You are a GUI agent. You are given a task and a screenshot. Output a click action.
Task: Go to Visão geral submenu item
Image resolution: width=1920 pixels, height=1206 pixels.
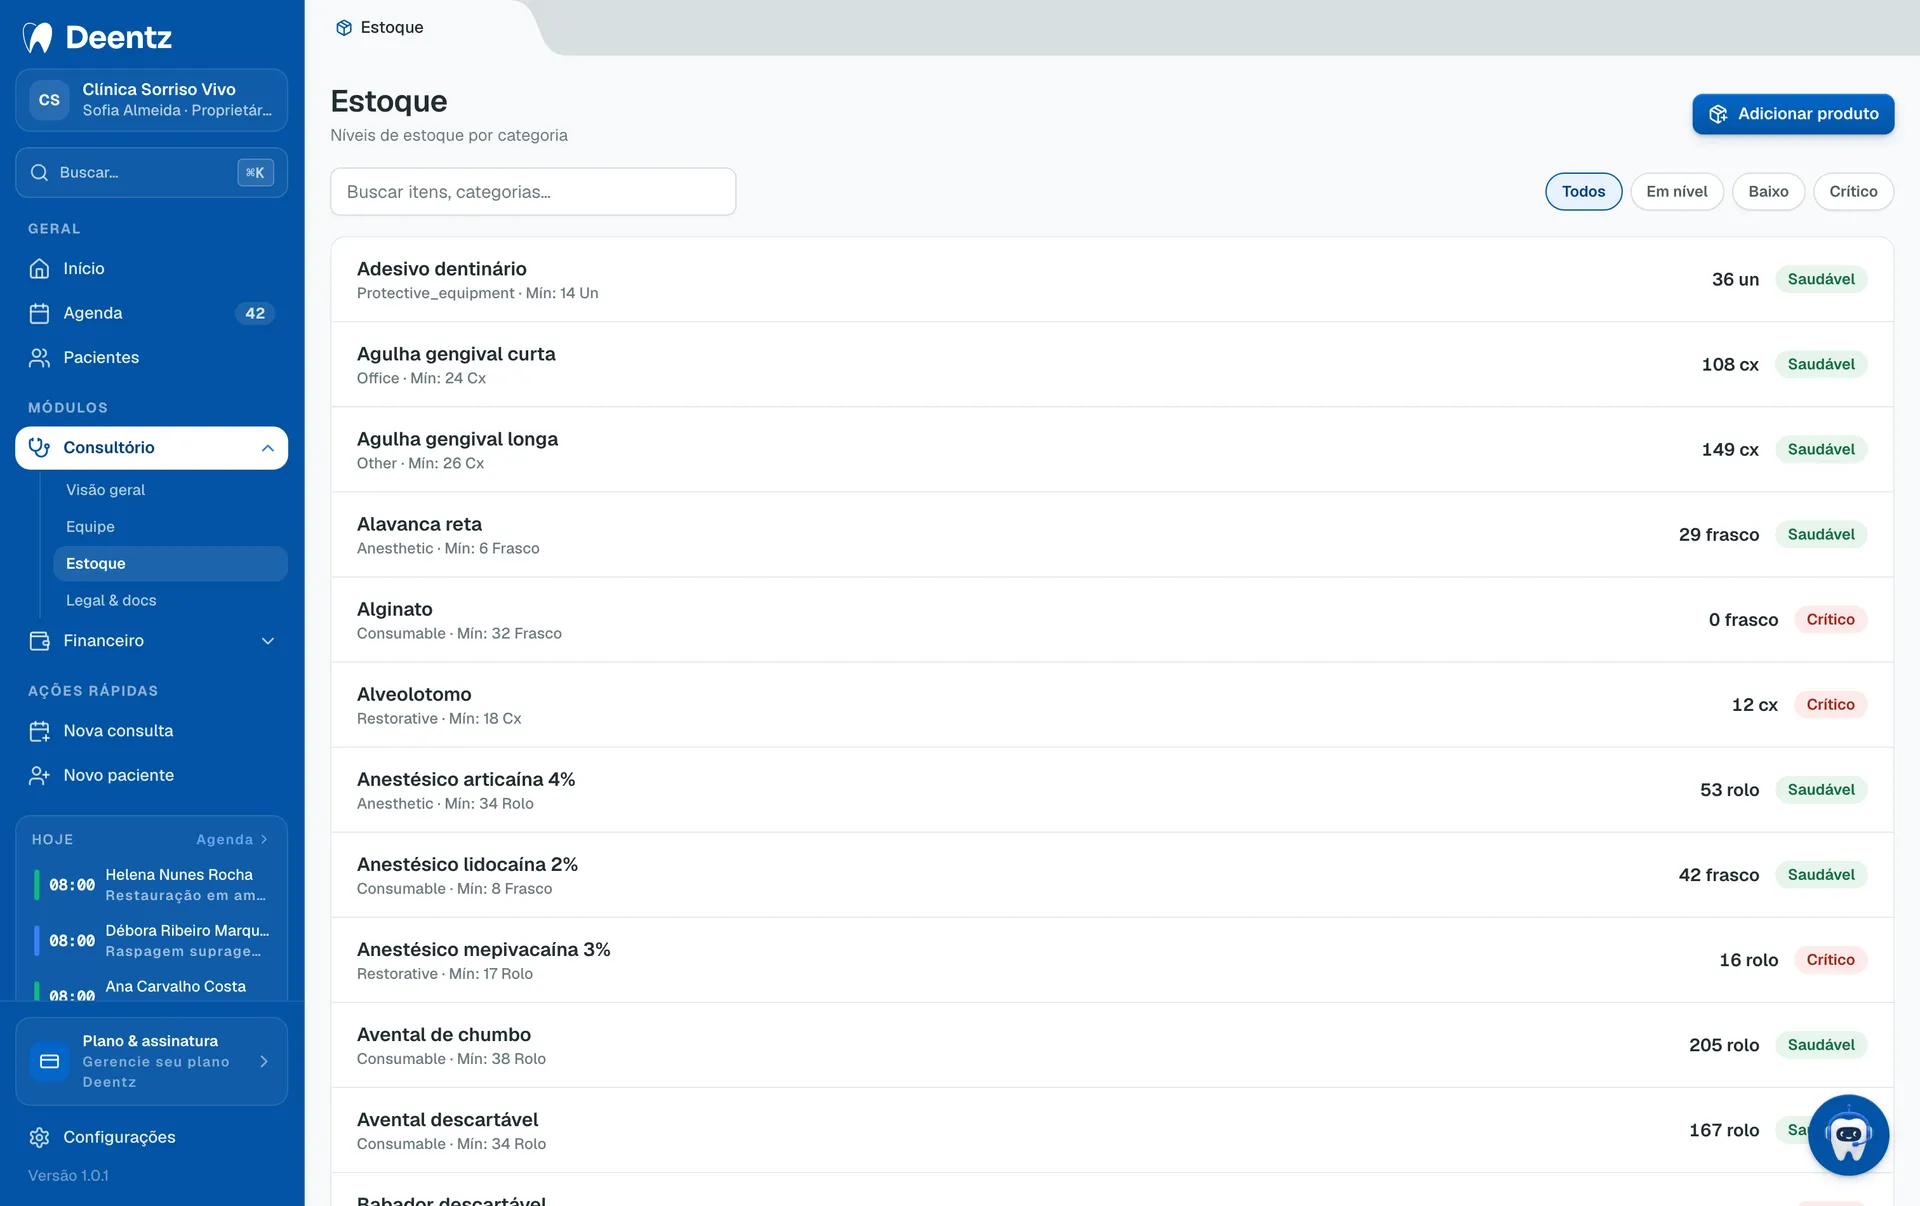point(105,490)
